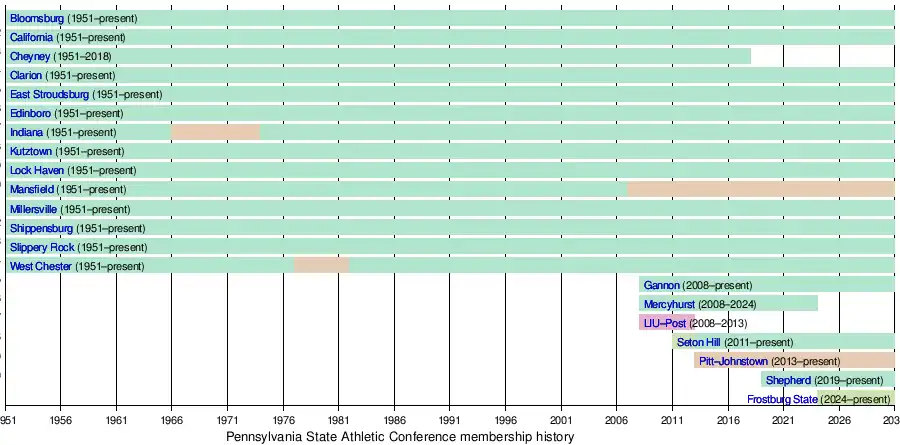The width and height of the screenshot is (900, 445).
Task: Open the East Stroudsburg link
Action: click(49, 95)
